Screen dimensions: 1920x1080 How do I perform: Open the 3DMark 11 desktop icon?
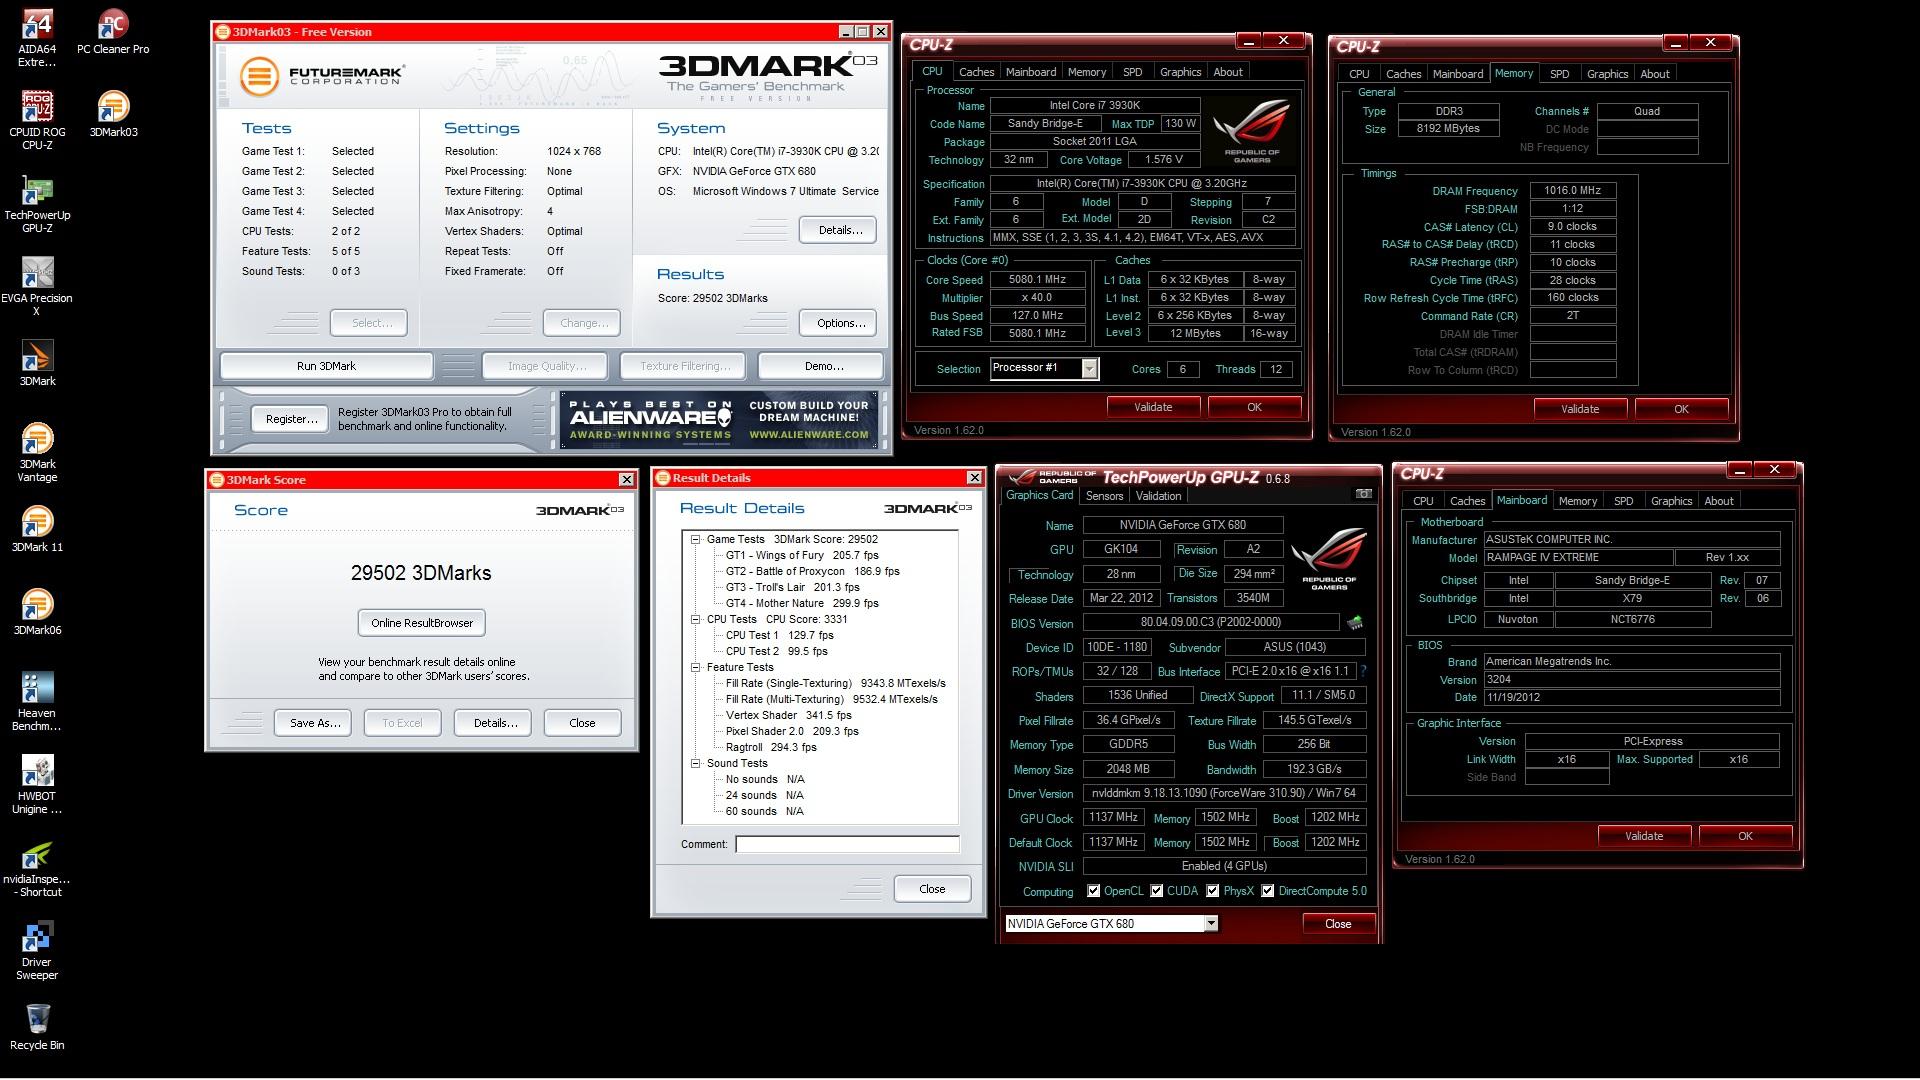pos(37,529)
